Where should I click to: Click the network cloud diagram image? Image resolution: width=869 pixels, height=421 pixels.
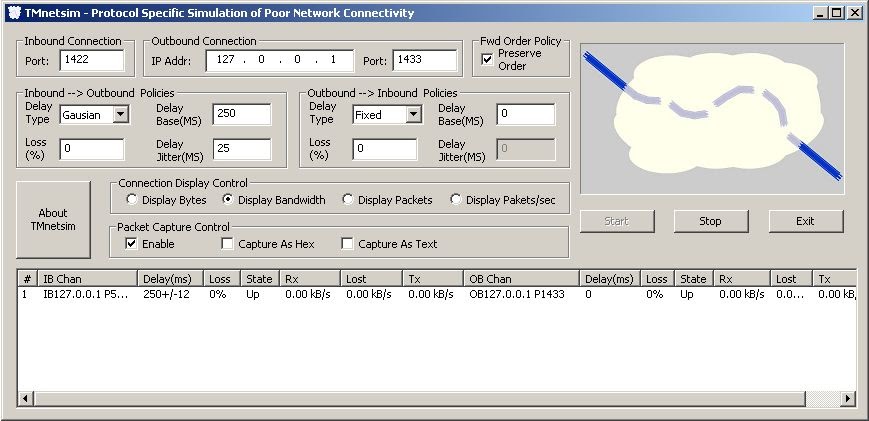coord(712,119)
